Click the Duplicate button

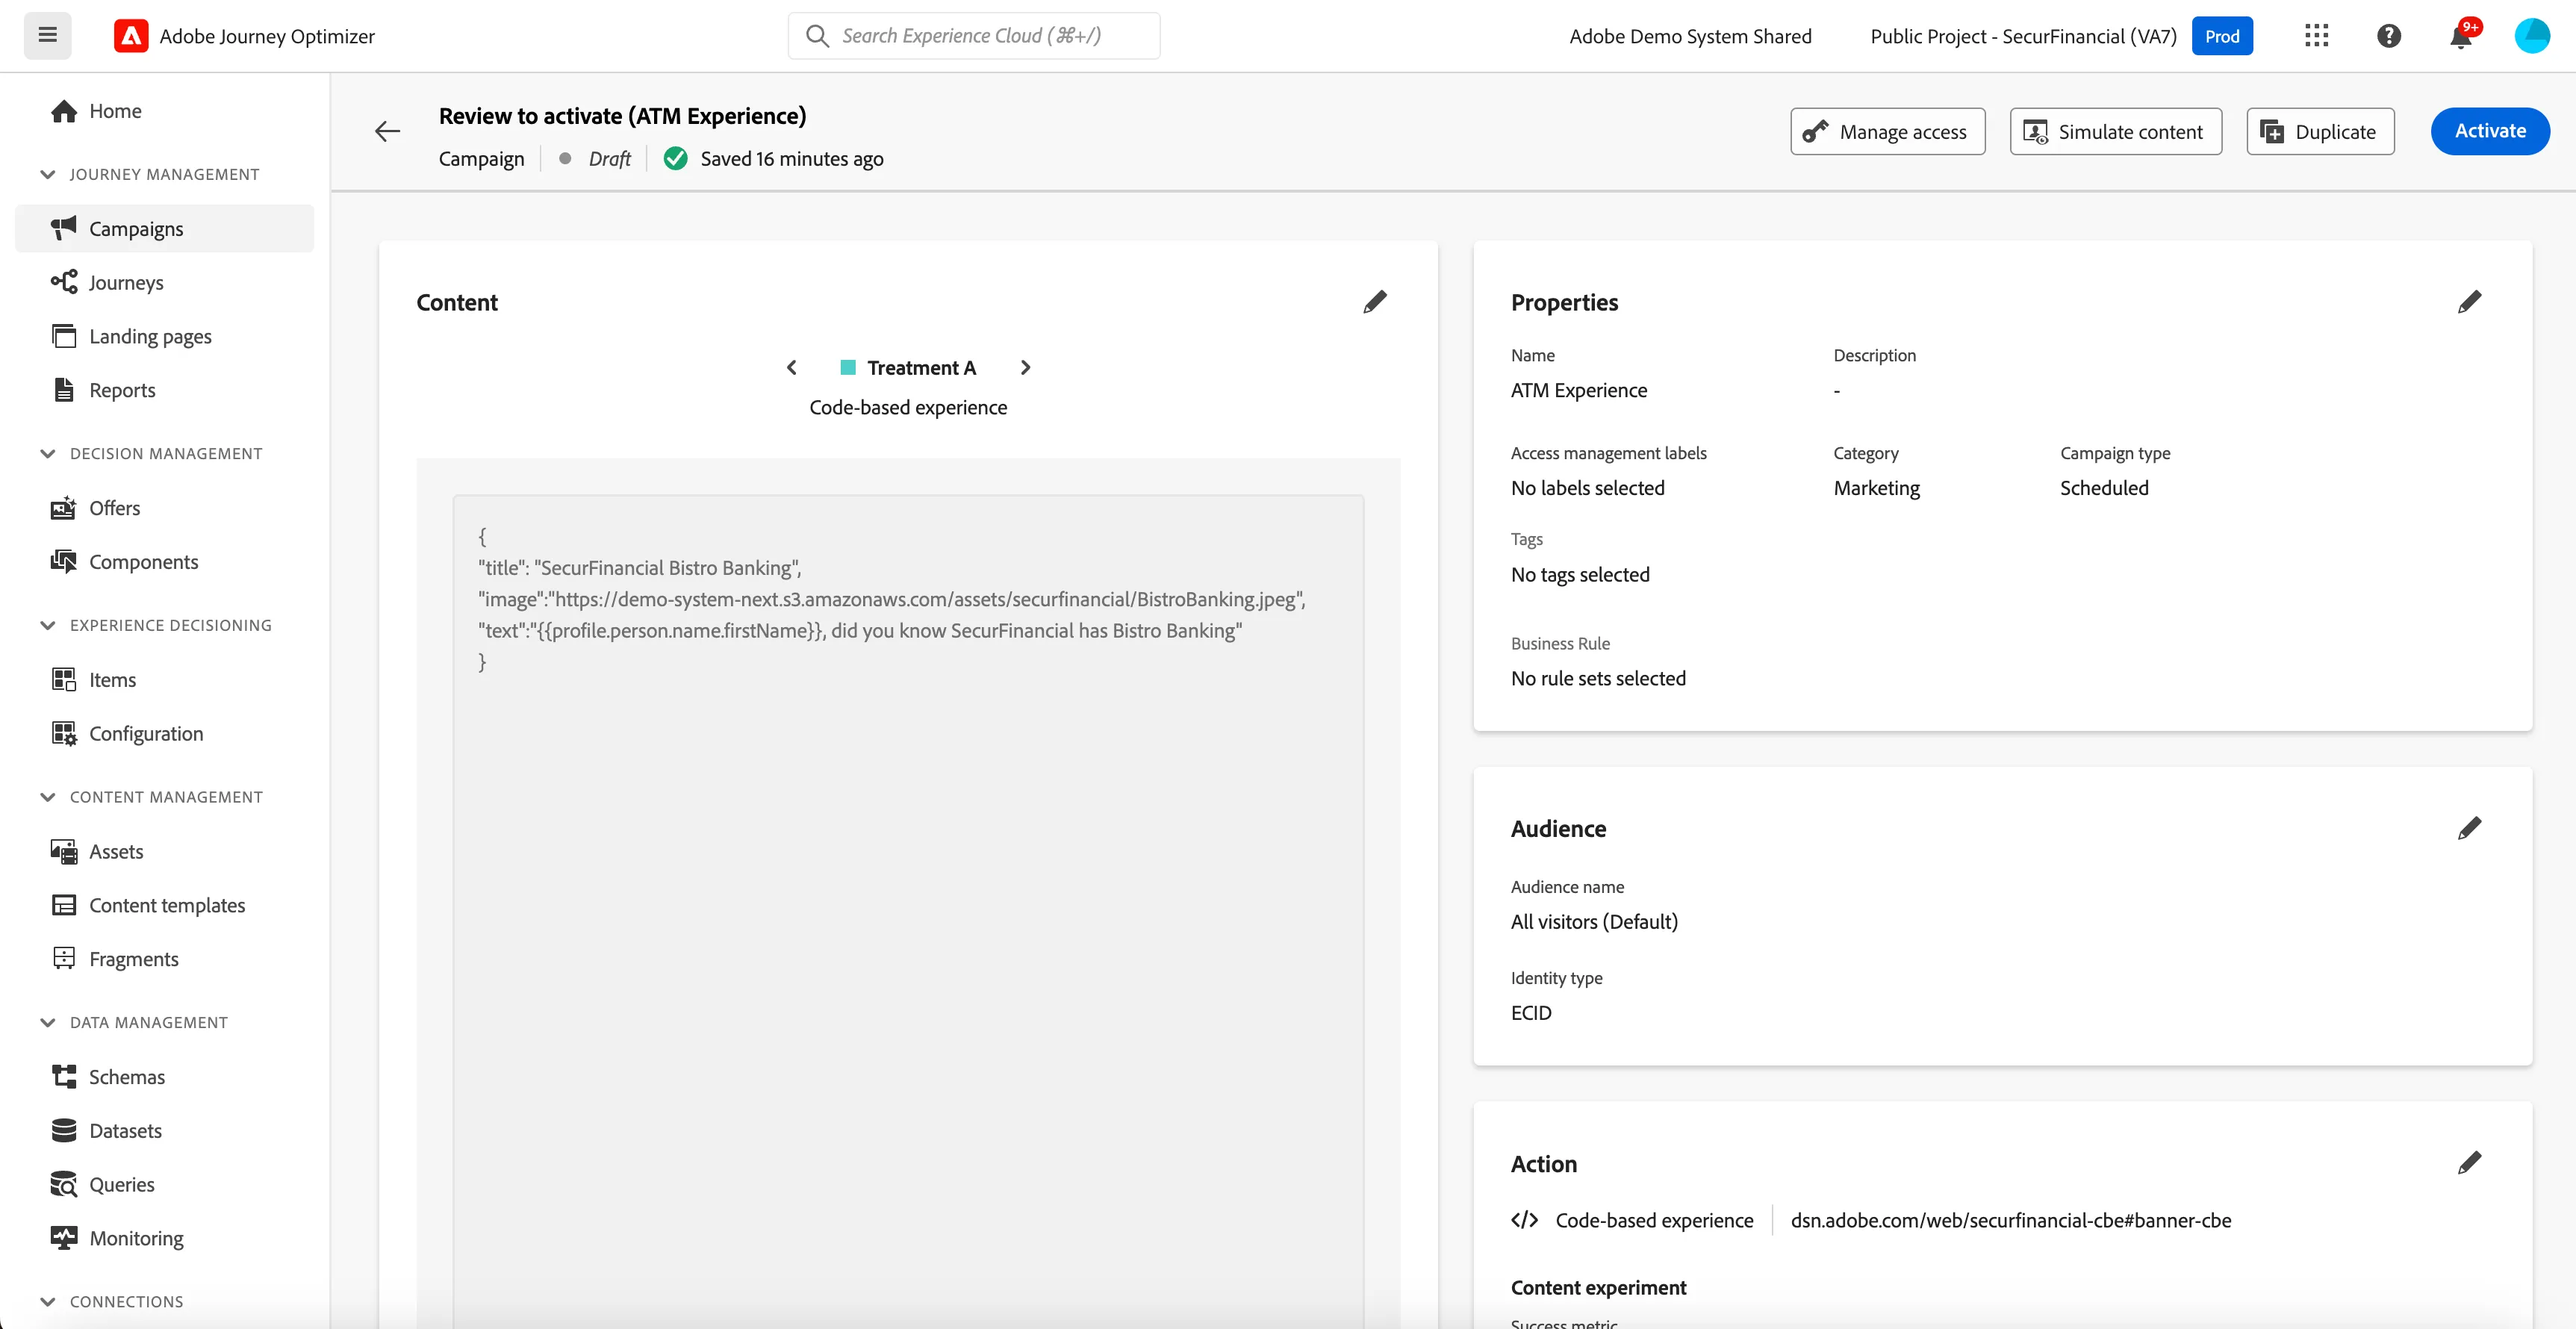(2320, 131)
